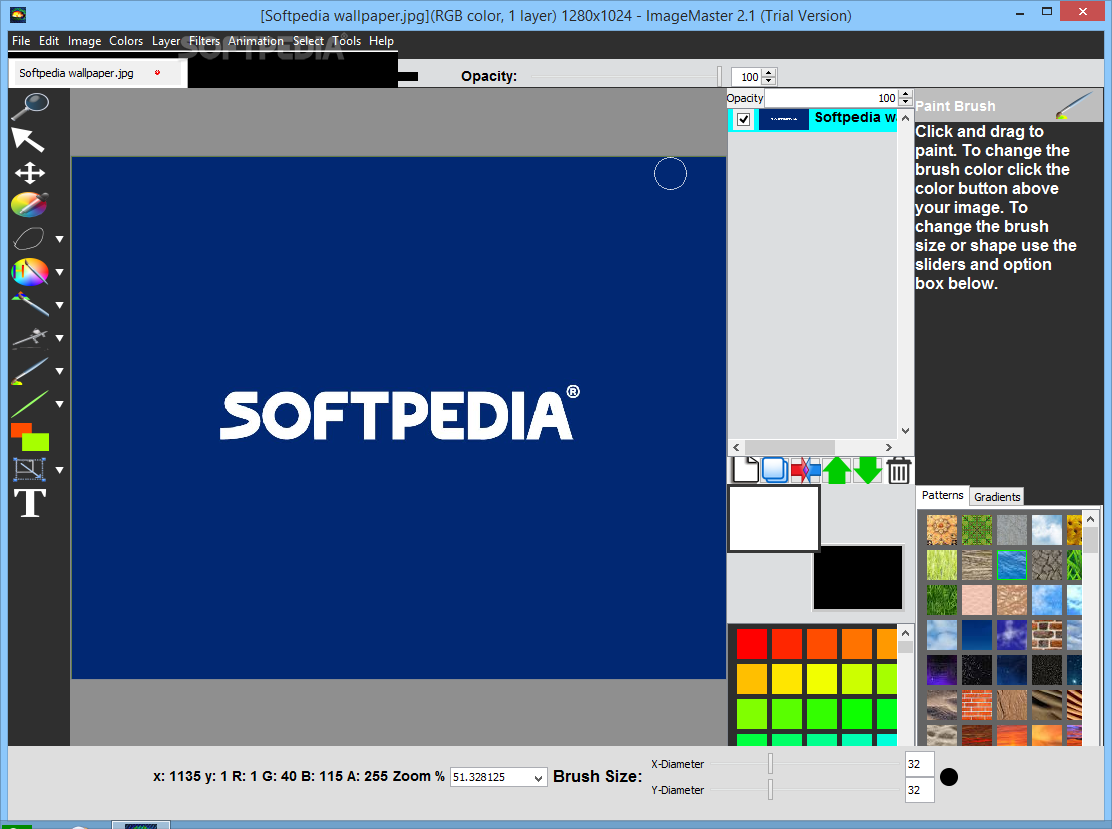Select the green line drawing tool

click(x=30, y=404)
